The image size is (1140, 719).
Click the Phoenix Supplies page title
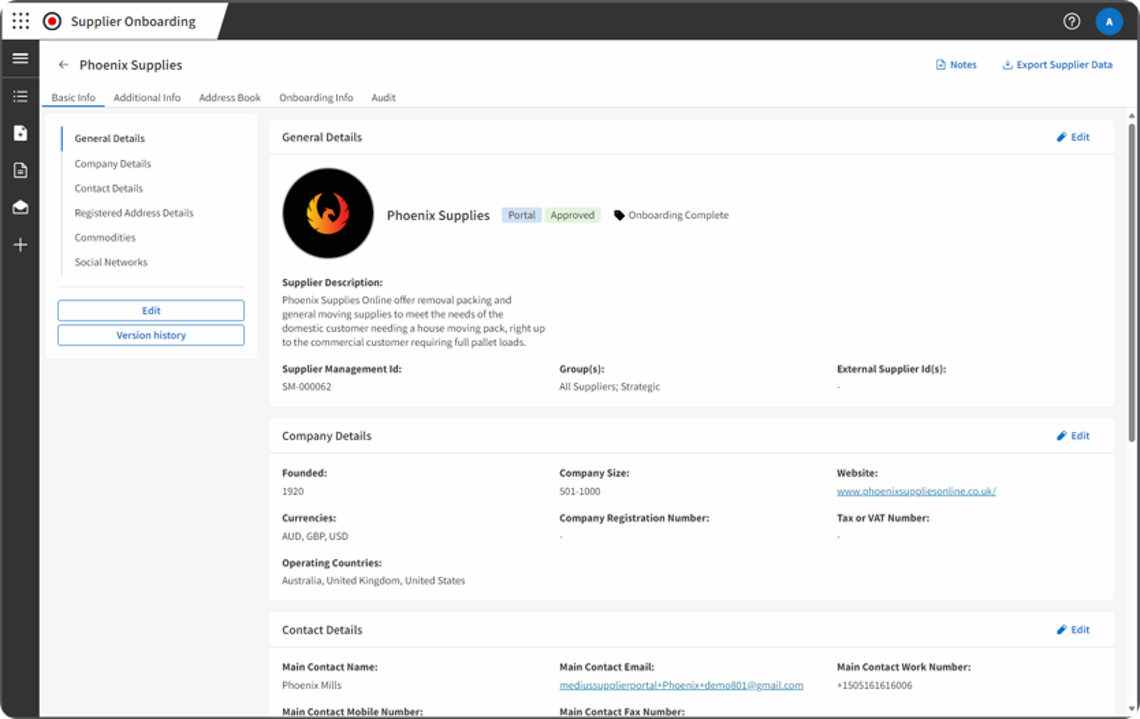[x=131, y=65]
